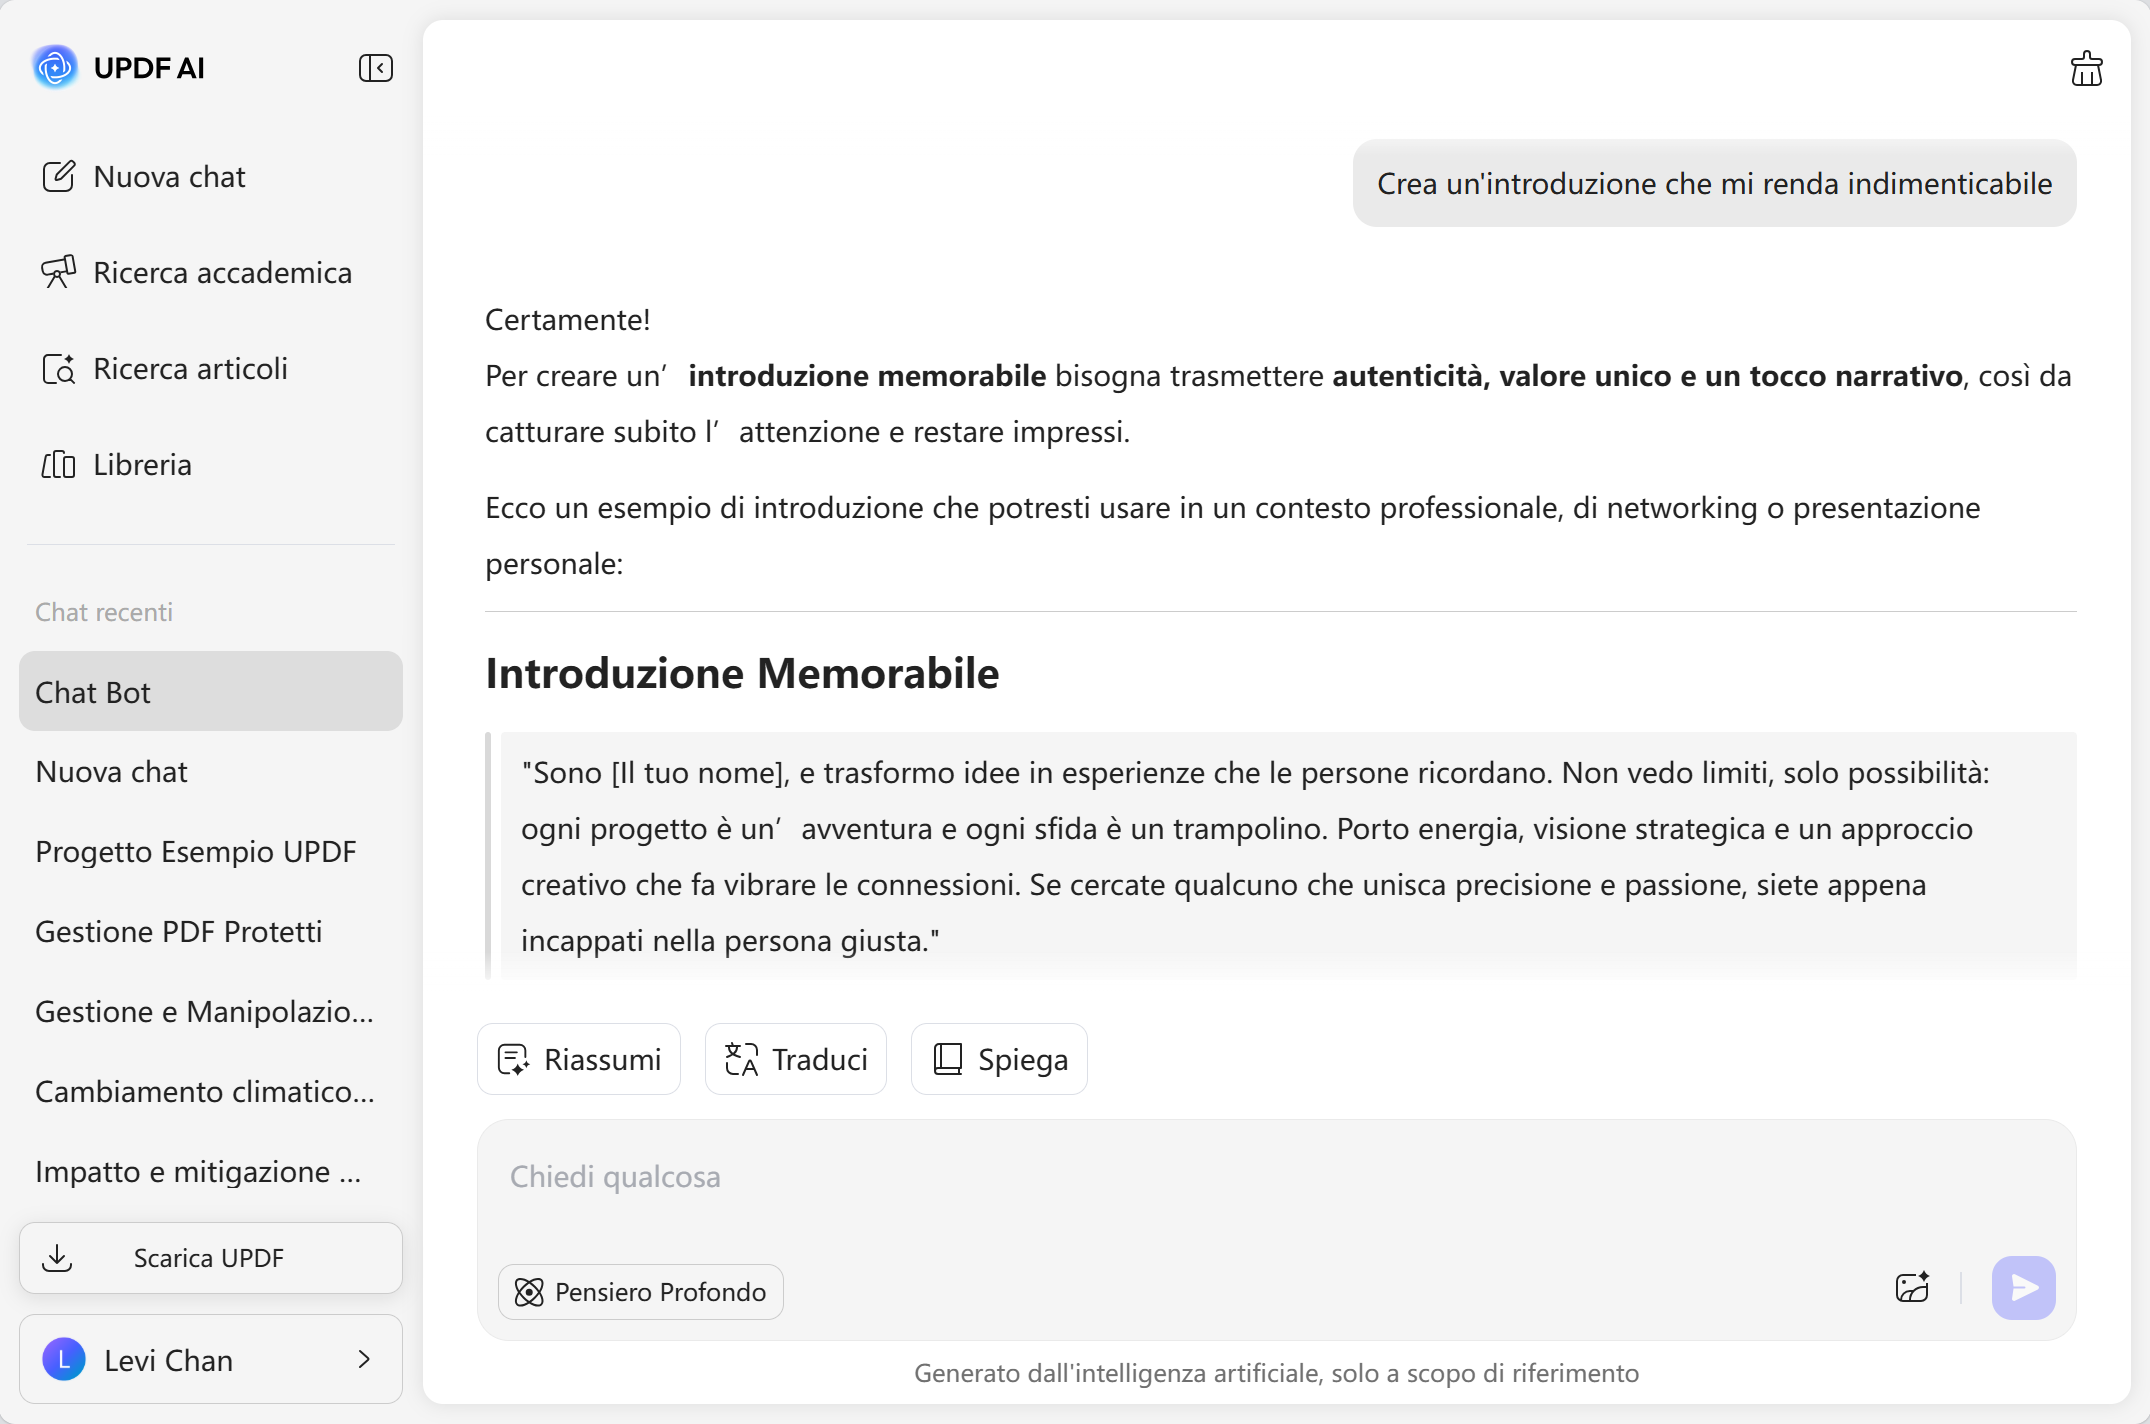Expand the Levi Chan account chevron
Viewport: 2150px width, 1424px height.
(x=364, y=1360)
